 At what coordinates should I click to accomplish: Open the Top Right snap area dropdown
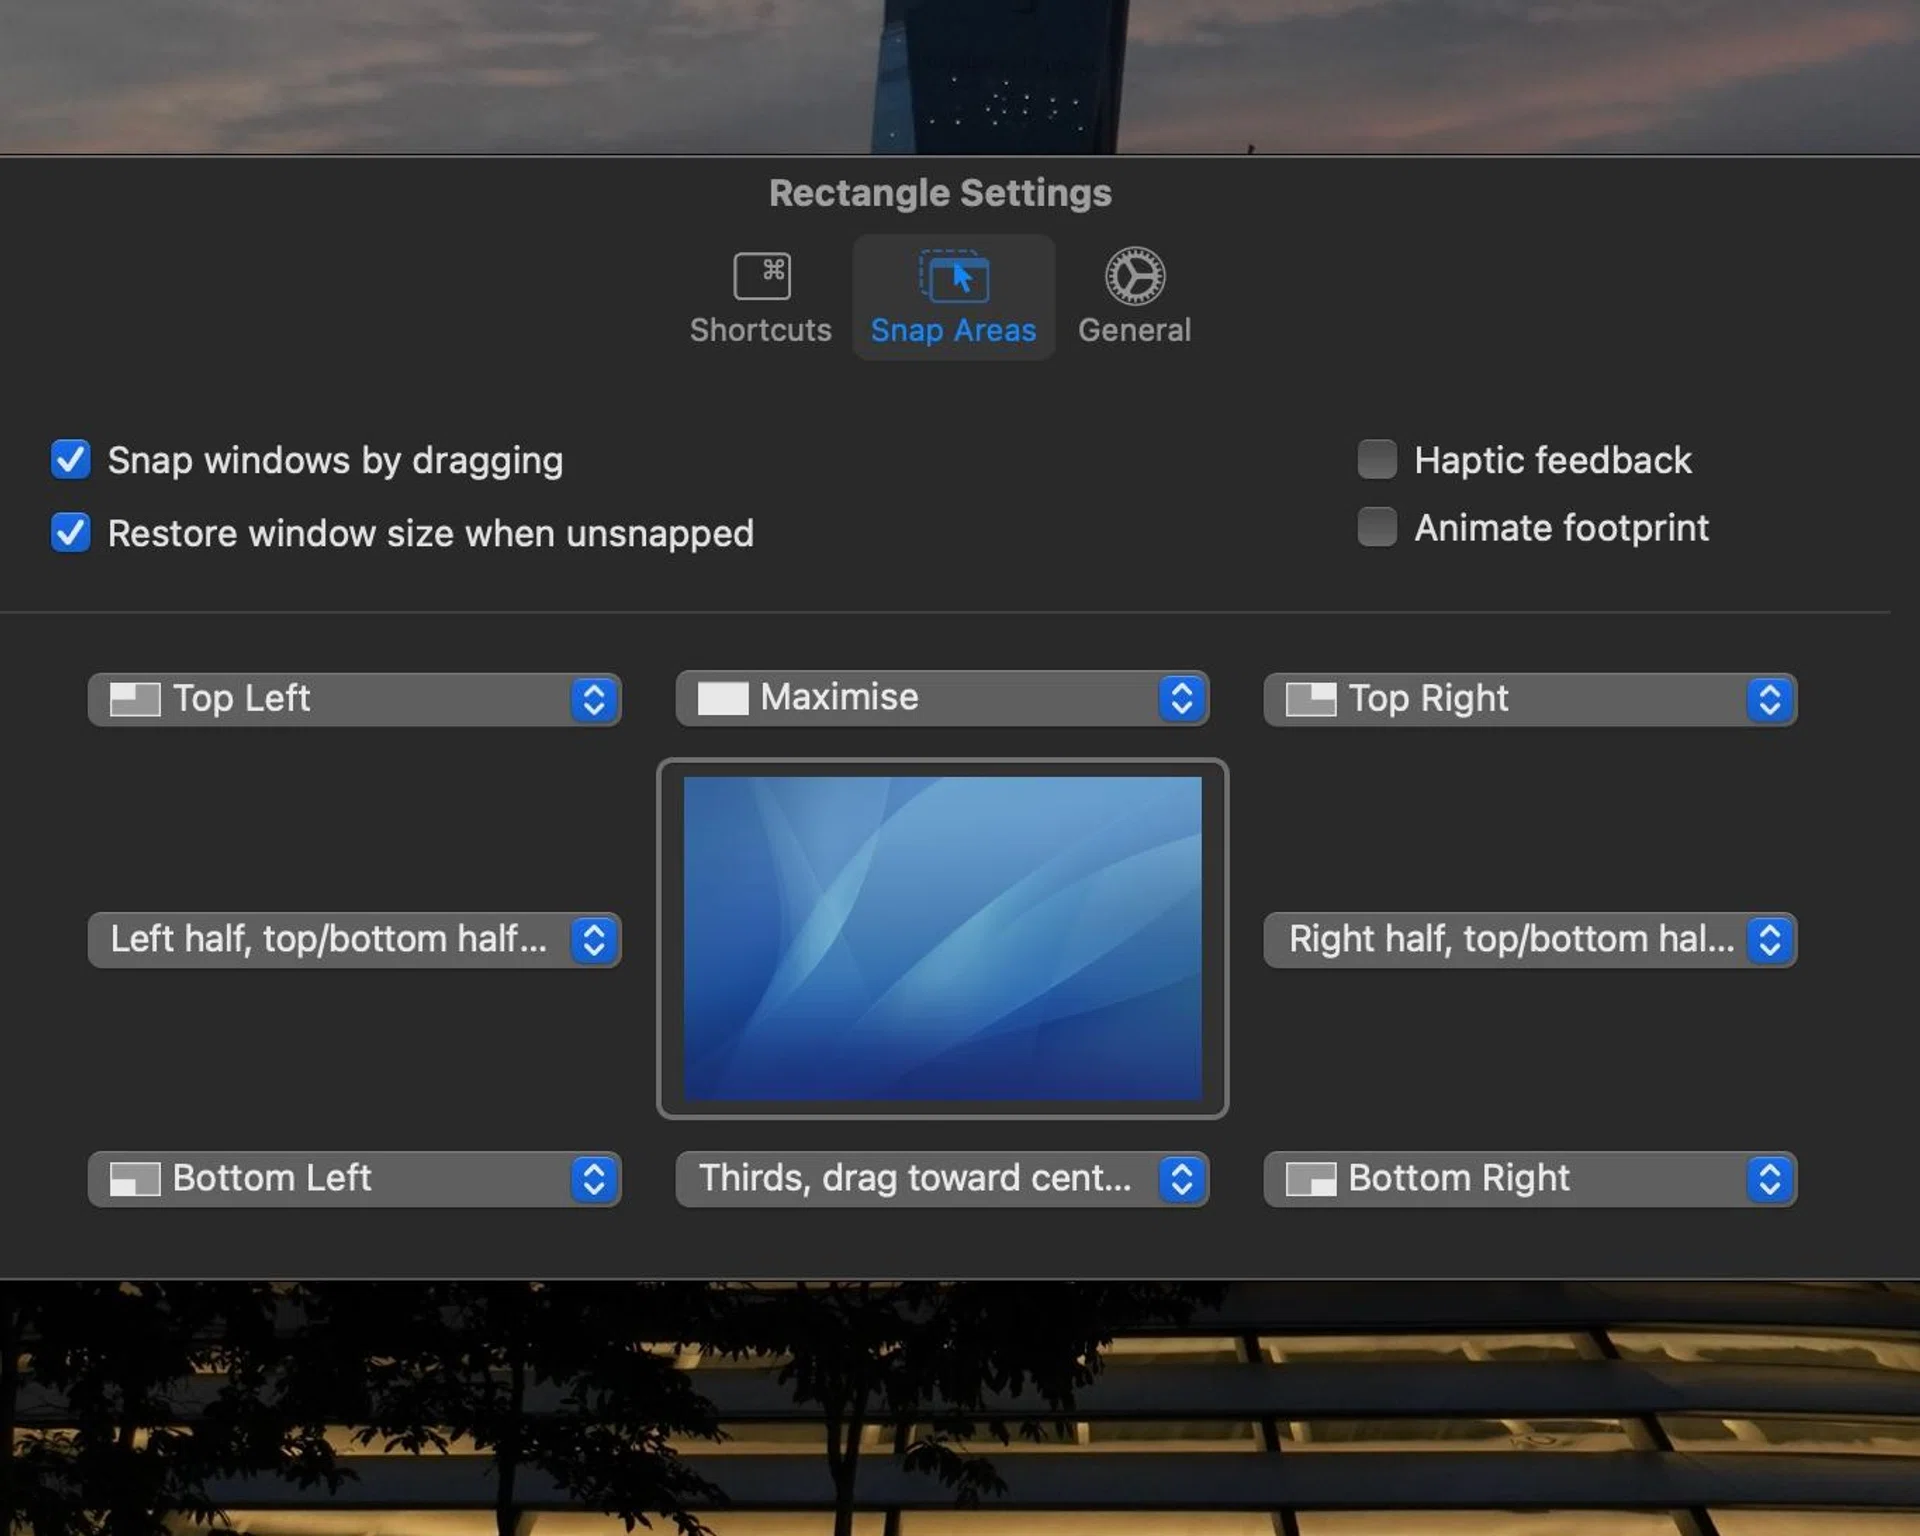click(x=1530, y=699)
